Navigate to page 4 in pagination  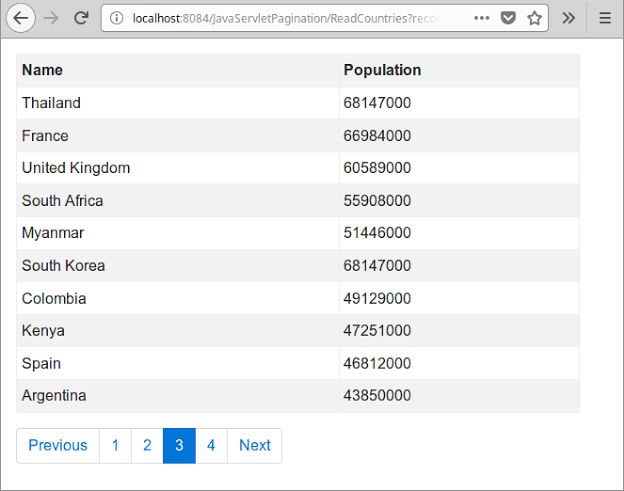click(211, 446)
